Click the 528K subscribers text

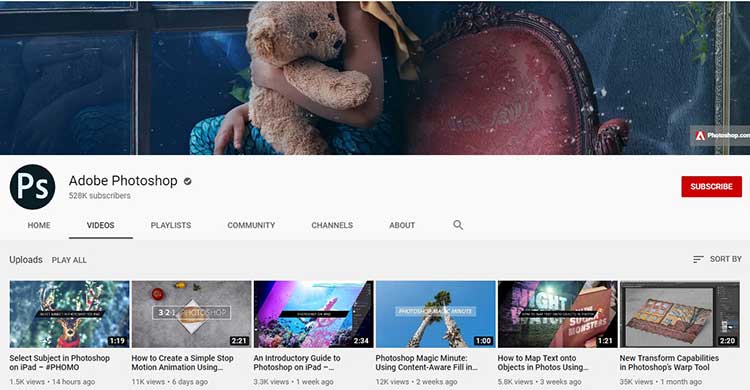(99, 196)
